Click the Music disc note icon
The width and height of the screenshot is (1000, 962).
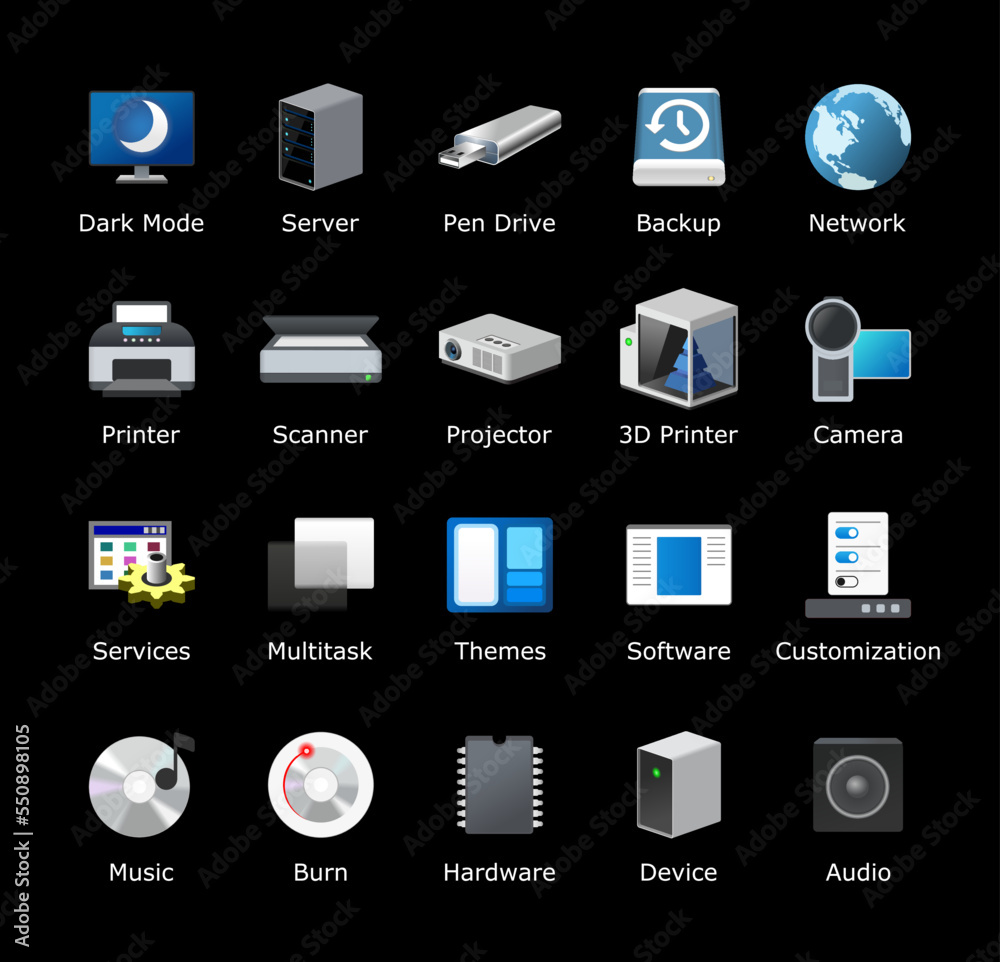click(142, 785)
